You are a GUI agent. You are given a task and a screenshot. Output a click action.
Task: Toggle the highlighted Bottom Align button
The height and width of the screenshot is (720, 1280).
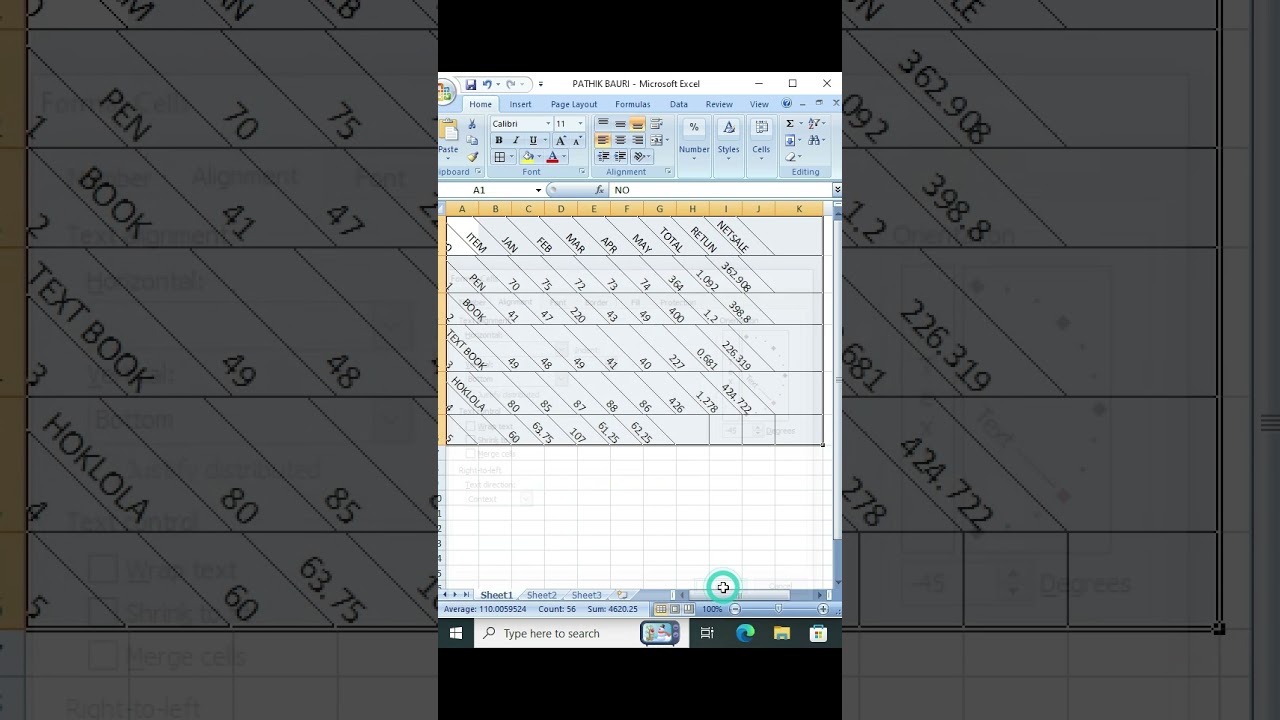point(637,124)
